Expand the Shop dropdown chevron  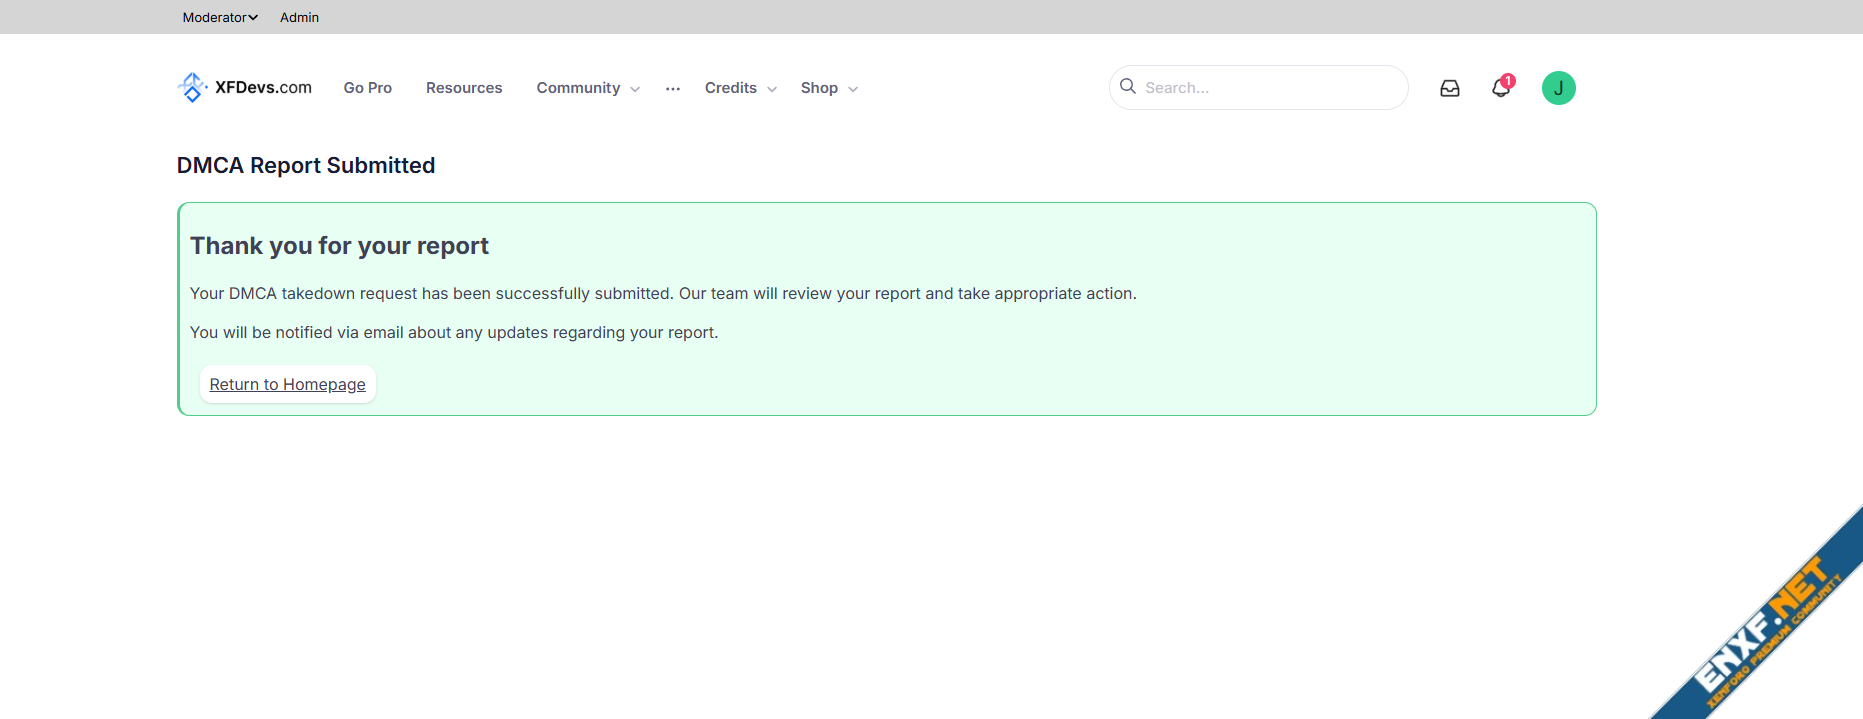point(853,89)
